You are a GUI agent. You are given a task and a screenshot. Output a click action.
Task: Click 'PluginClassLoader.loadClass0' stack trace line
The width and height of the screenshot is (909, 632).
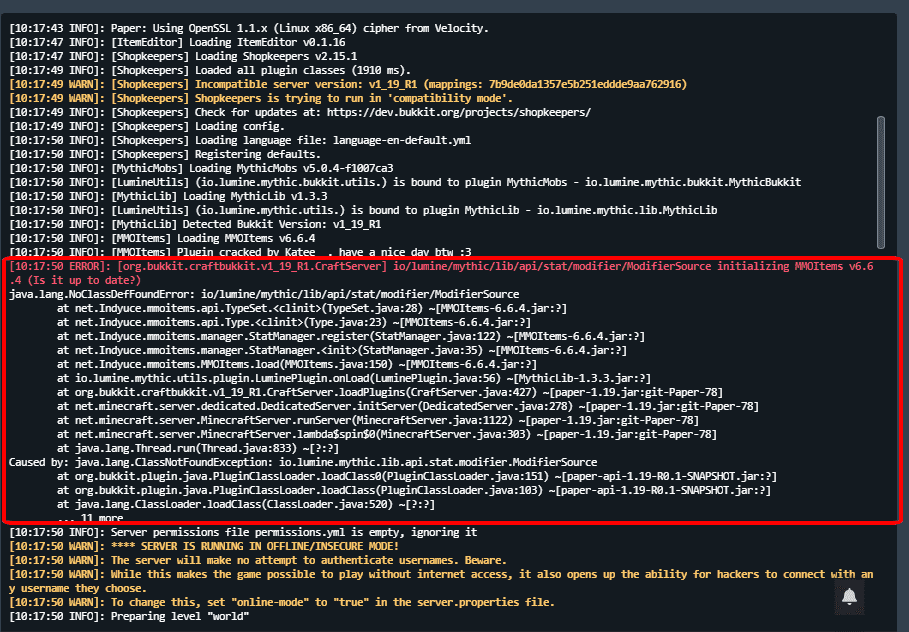pos(417,477)
